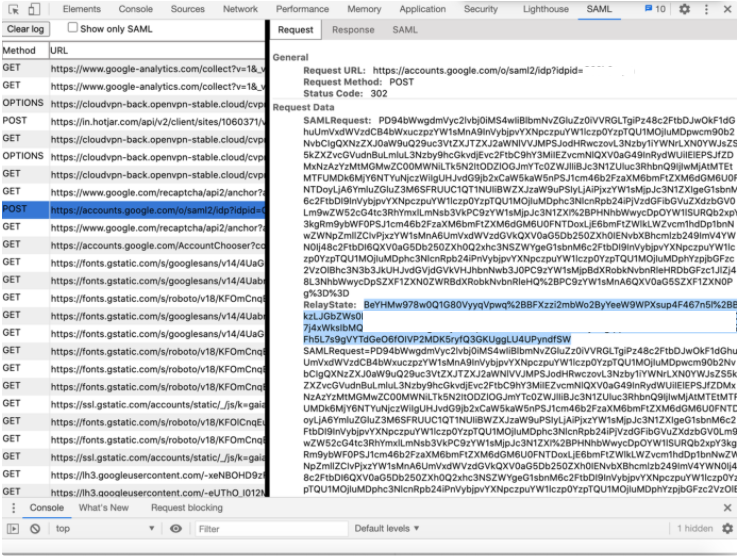Switch to the Console tab in the top bar

136,9
